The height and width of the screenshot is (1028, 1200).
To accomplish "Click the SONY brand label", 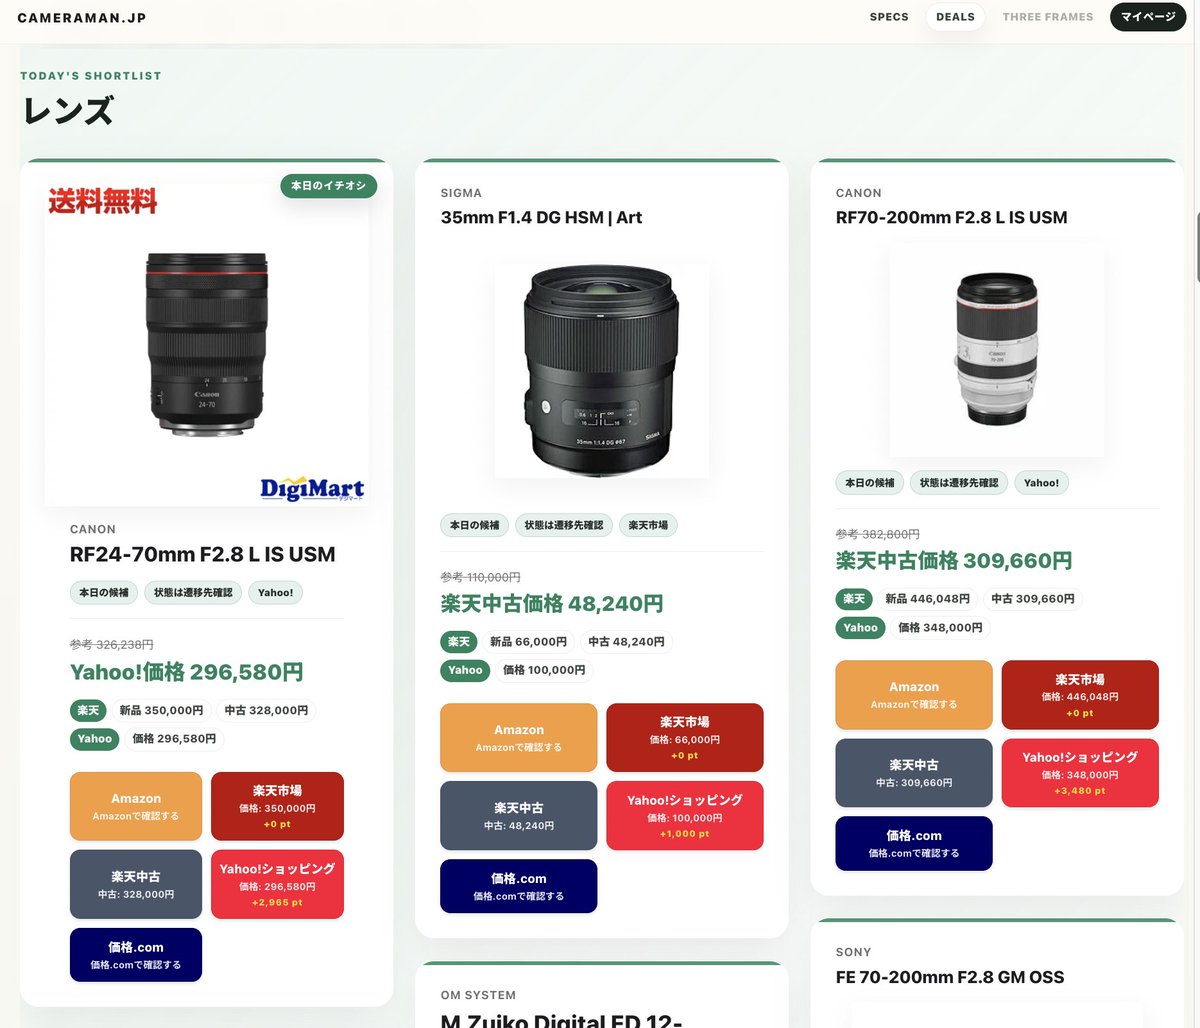I will [853, 952].
